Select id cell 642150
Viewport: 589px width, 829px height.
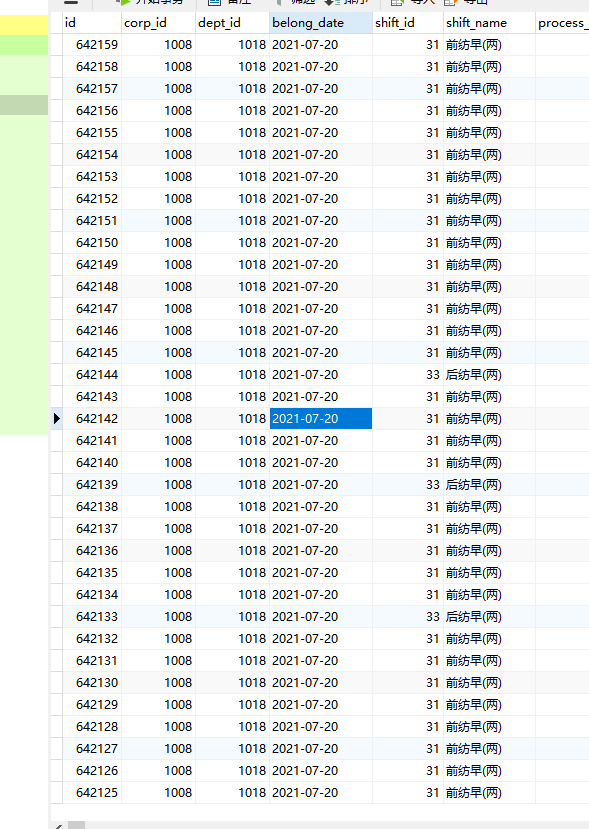click(x=92, y=243)
